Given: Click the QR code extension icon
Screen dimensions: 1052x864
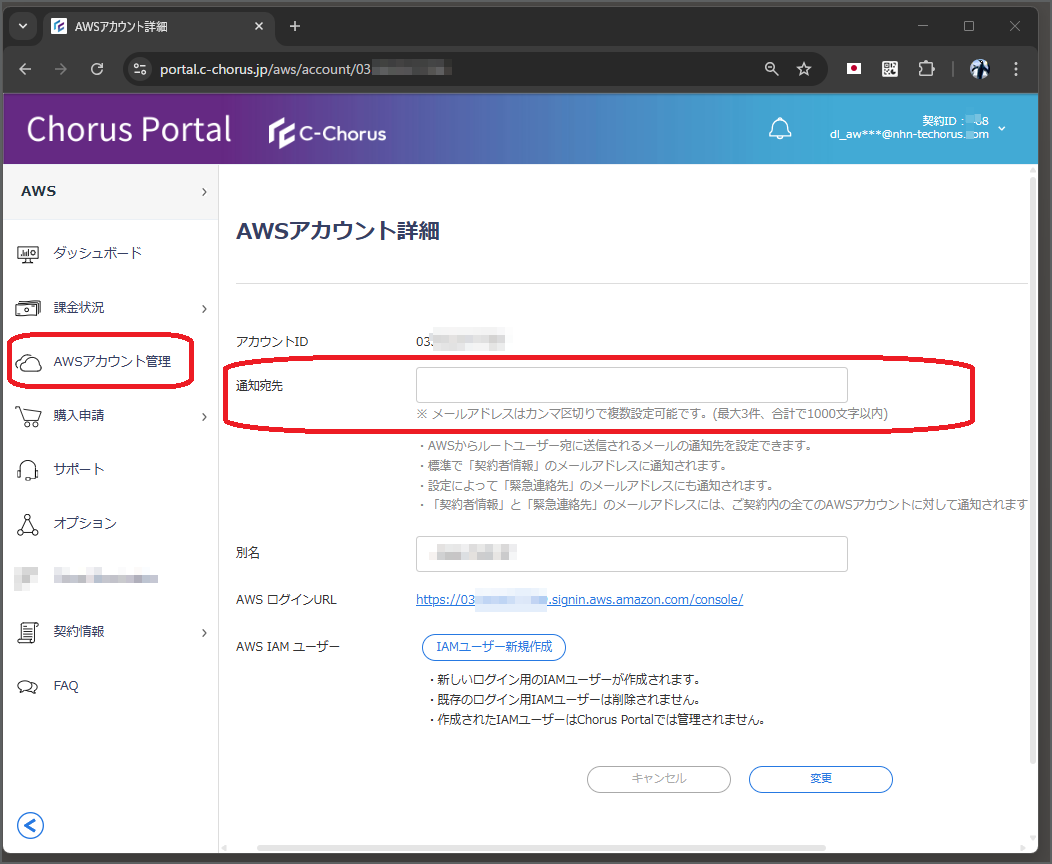Looking at the screenshot, I should tap(890, 68).
